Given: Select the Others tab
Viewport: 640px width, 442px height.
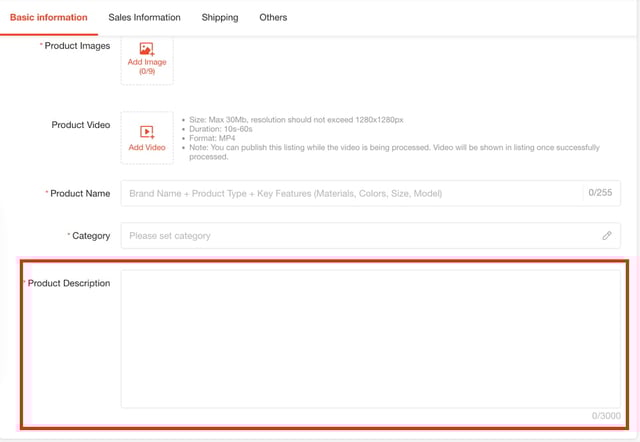Looking at the screenshot, I should tap(273, 17).
